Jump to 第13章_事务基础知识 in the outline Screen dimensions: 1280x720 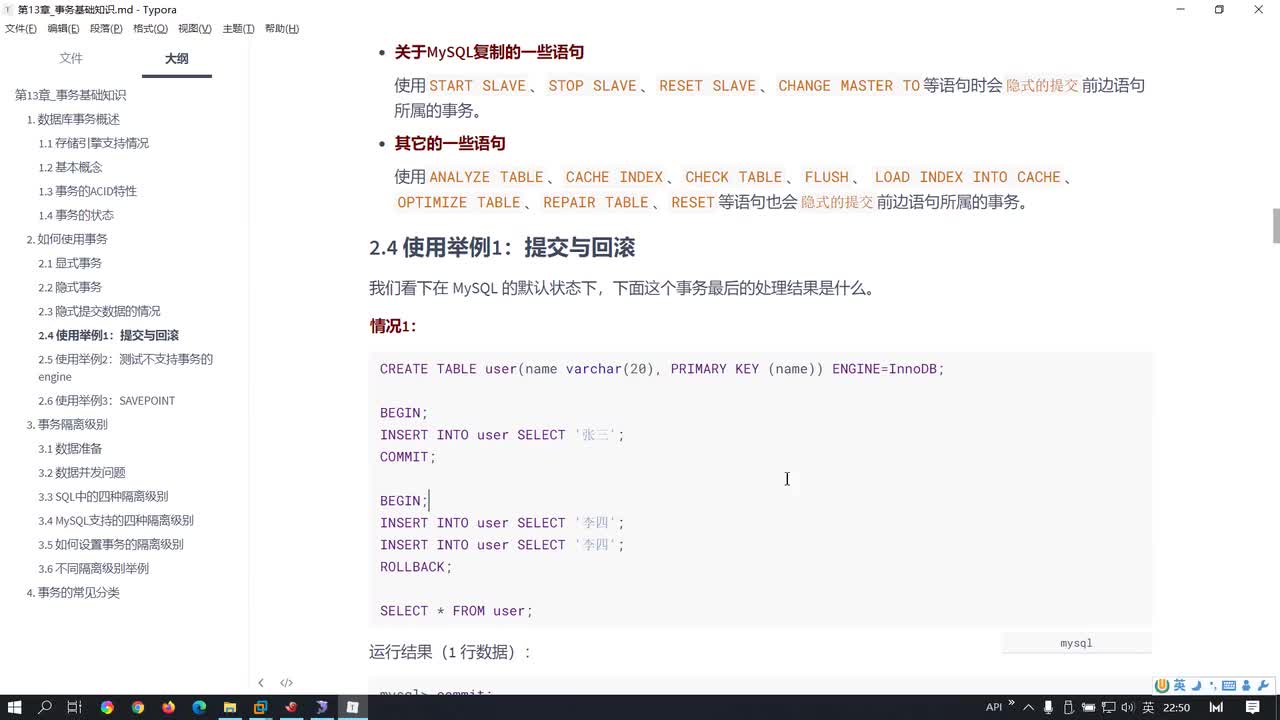(x=70, y=95)
